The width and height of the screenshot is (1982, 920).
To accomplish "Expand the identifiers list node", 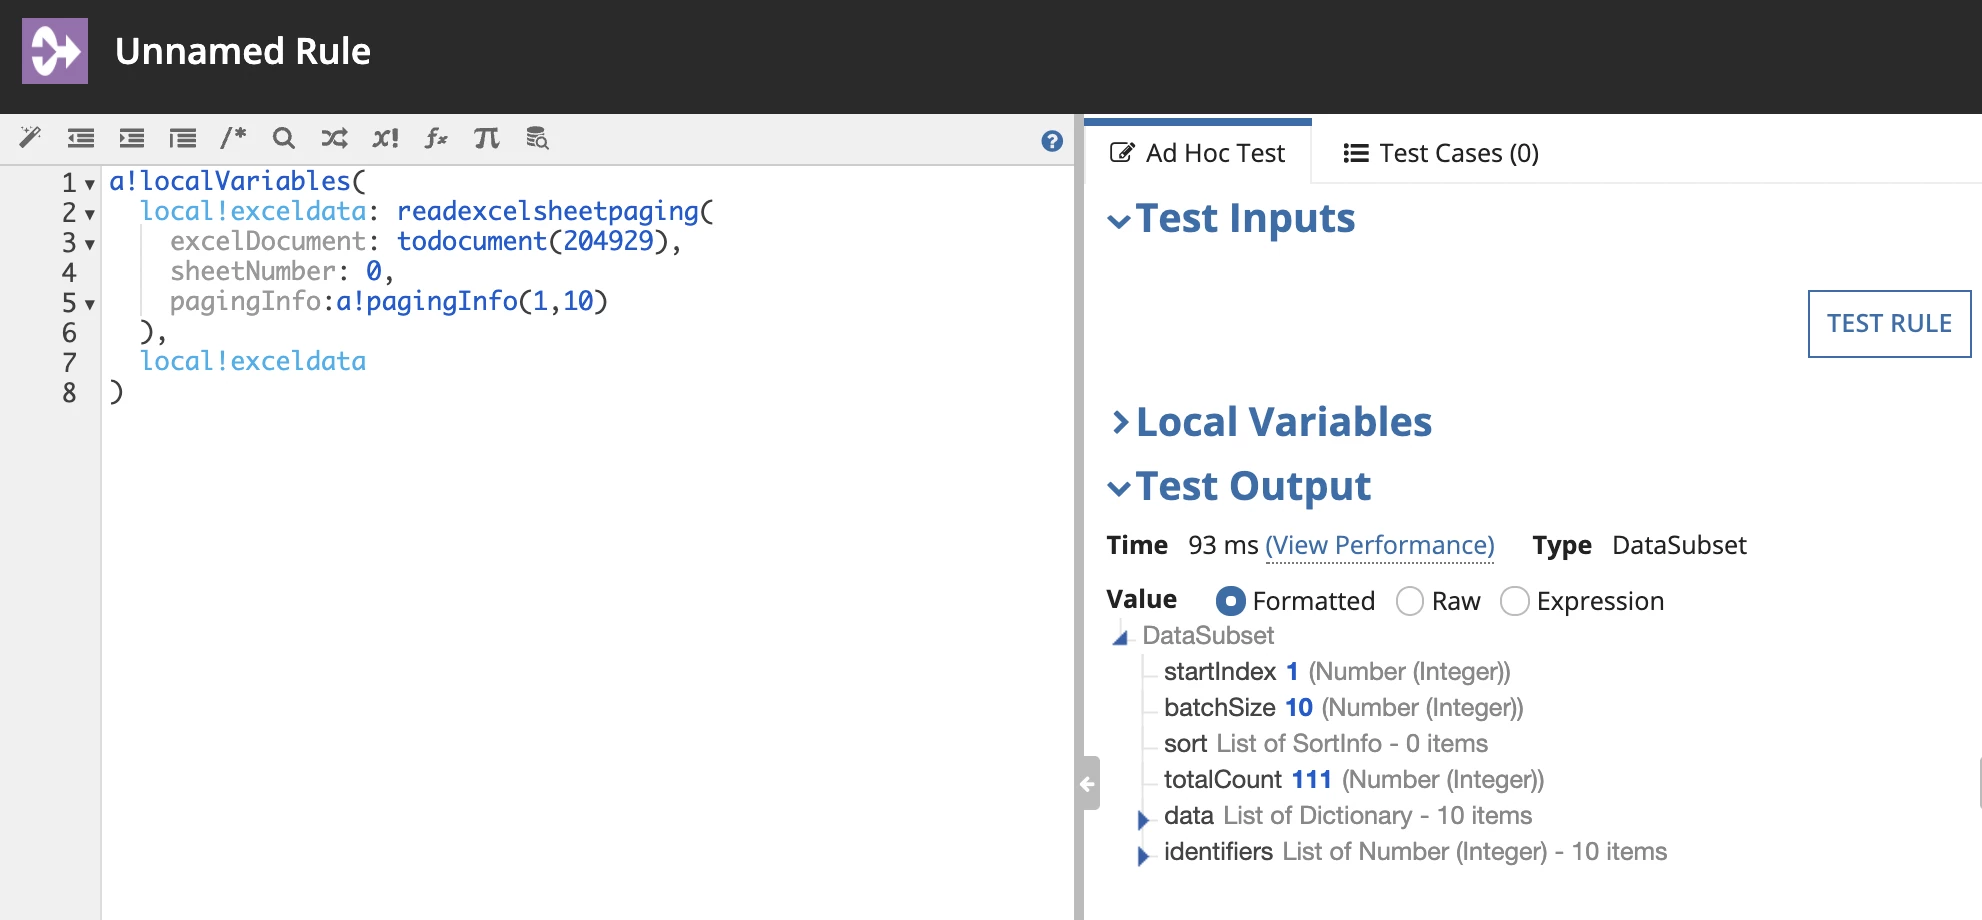I will pos(1143,855).
